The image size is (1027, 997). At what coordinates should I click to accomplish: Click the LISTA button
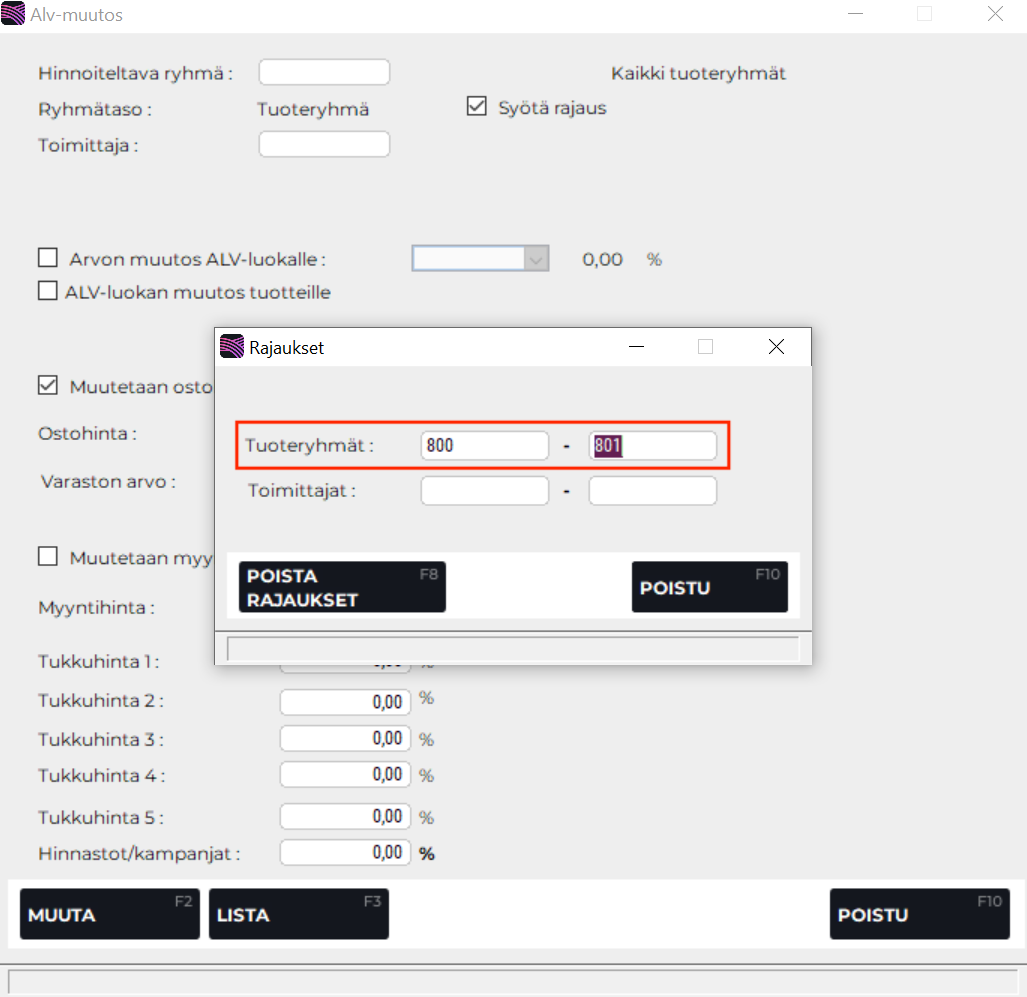(298, 914)
